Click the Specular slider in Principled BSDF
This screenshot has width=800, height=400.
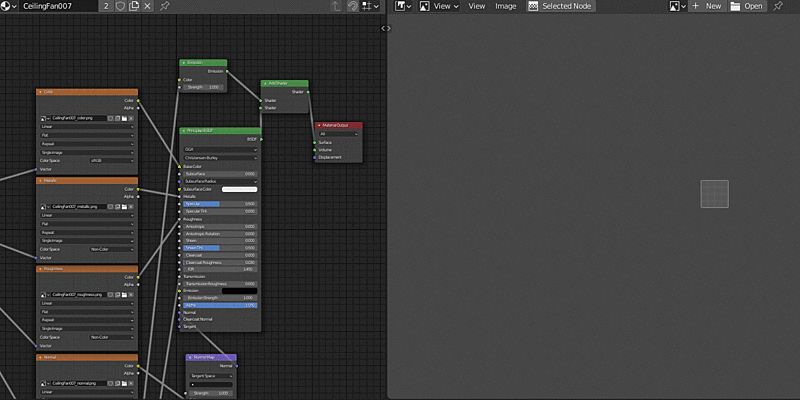220,204
